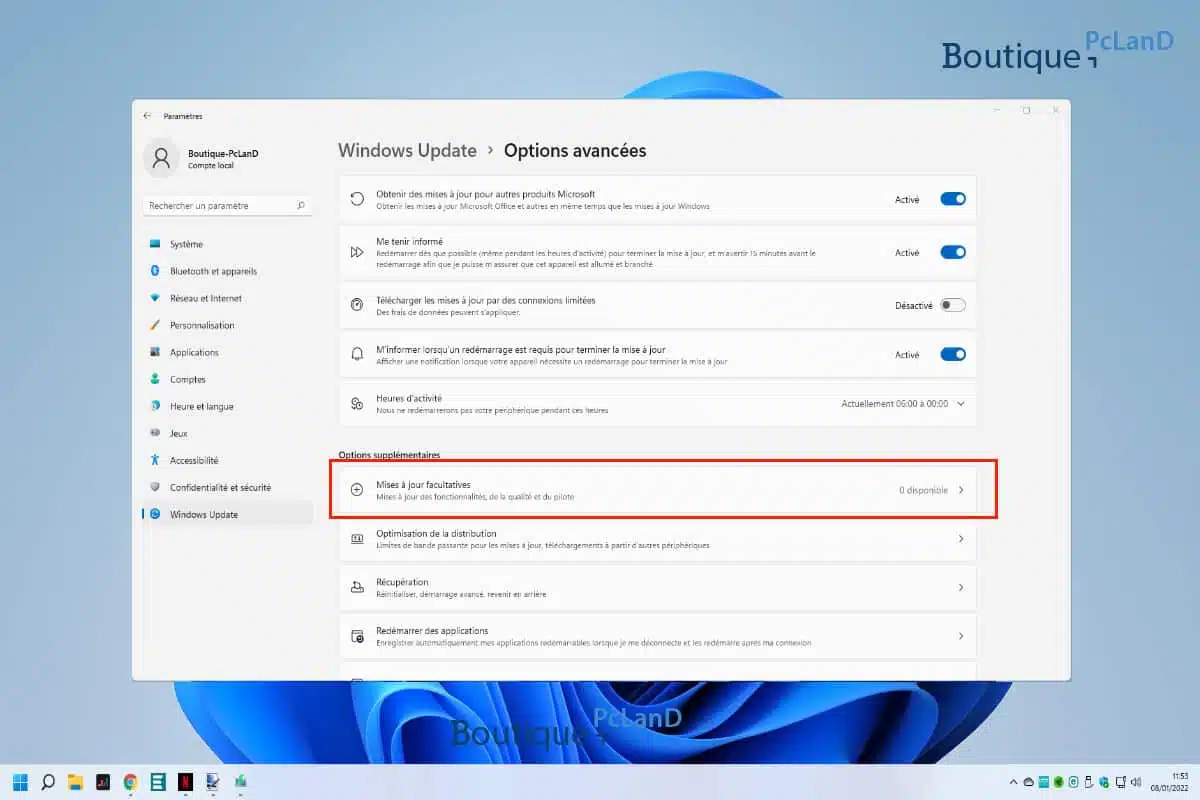Enable downloads over metered connections

953,305
